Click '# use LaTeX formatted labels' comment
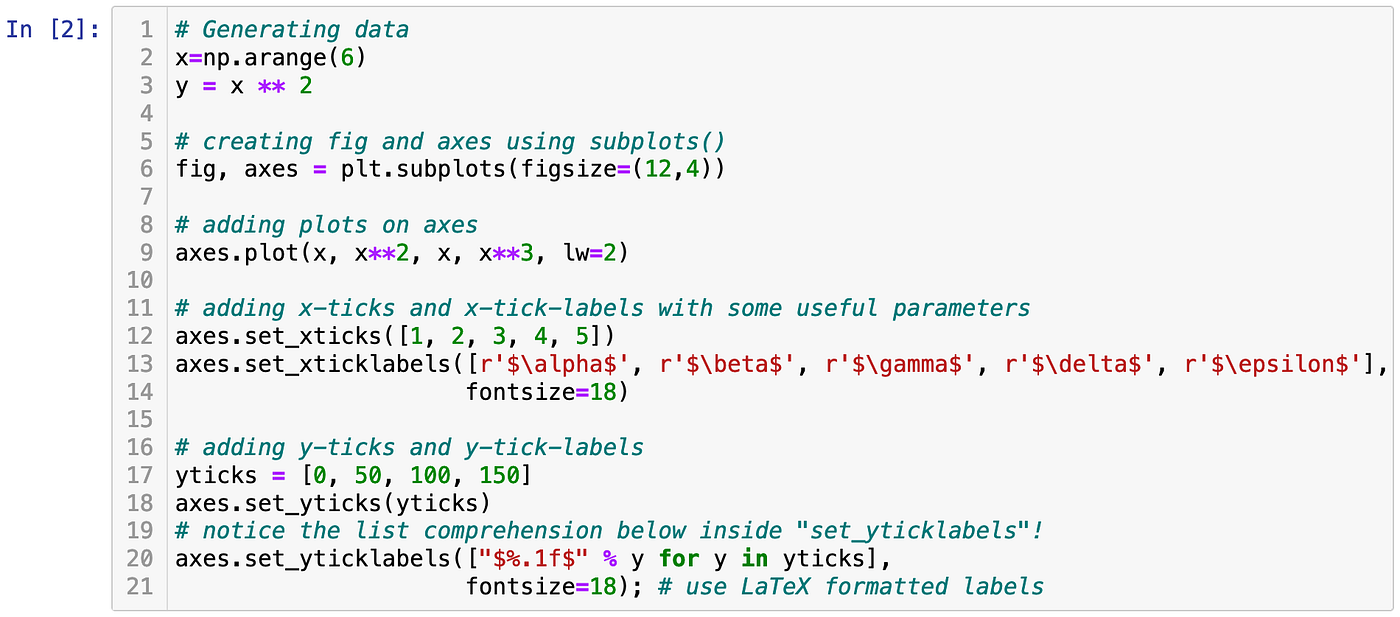Viewport: 1400px width, 617px height. click(x=851, y=587)
